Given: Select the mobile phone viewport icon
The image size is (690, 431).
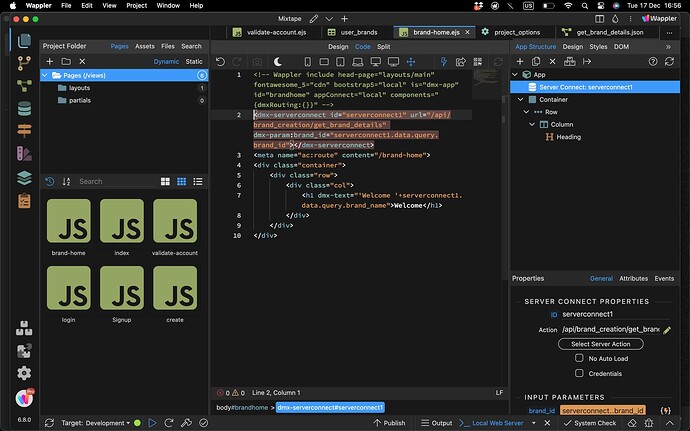Looking at the screenshot, I should [308, 62].
